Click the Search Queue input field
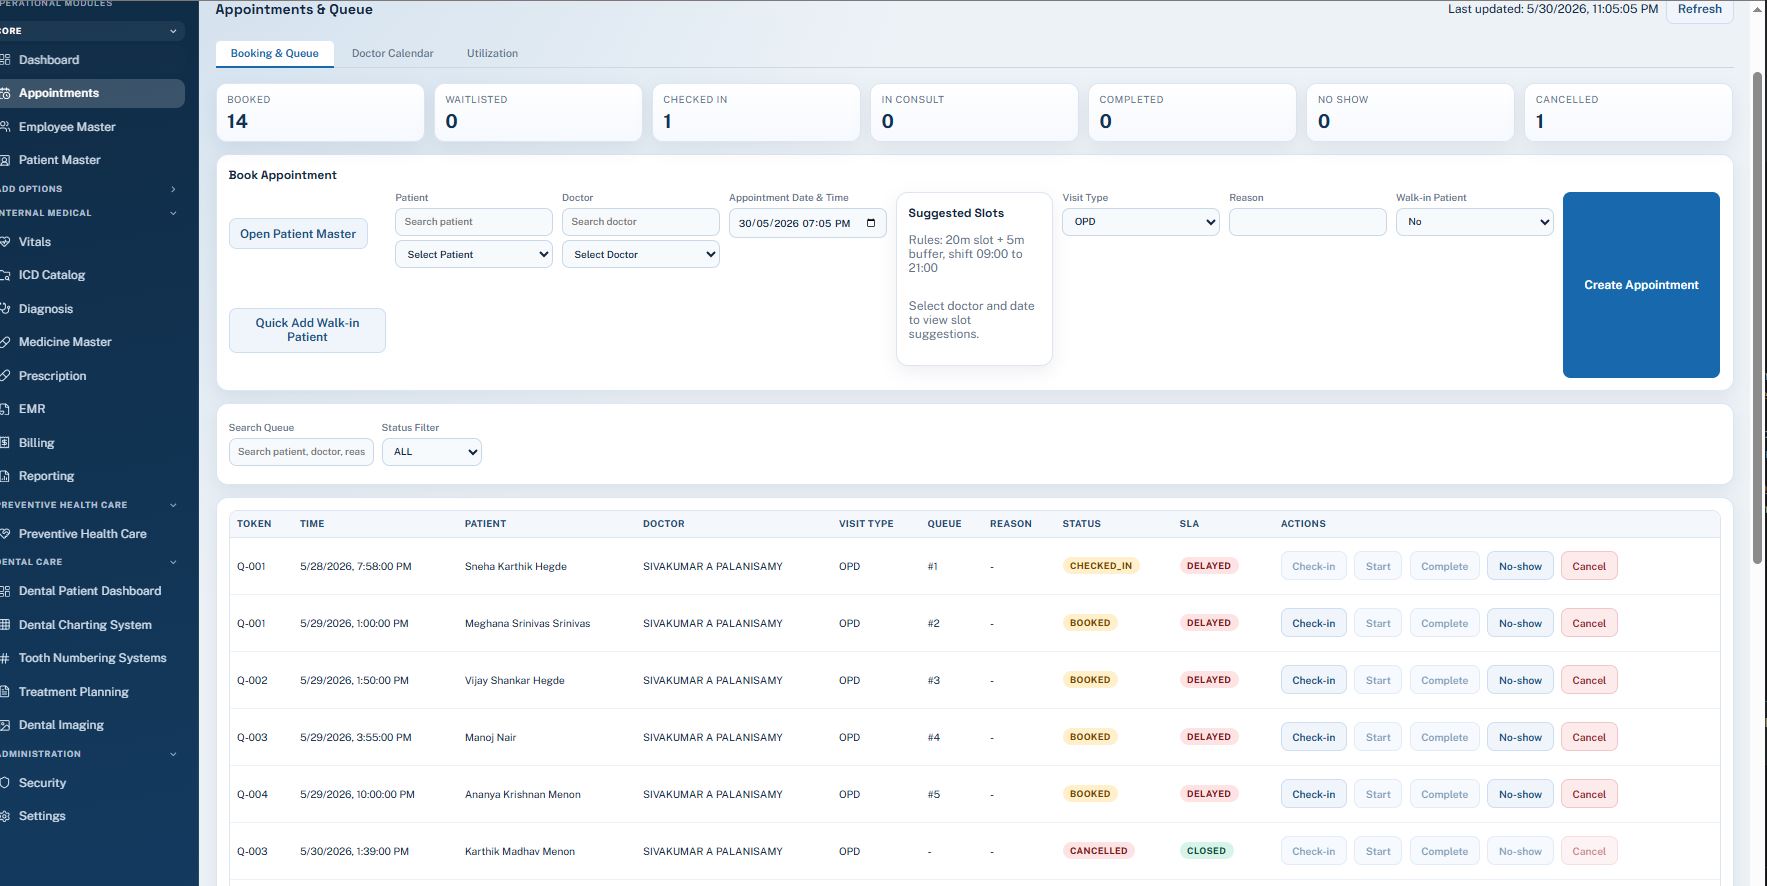The width and height of the screenshot is (1767, 886). click(301, 452)
